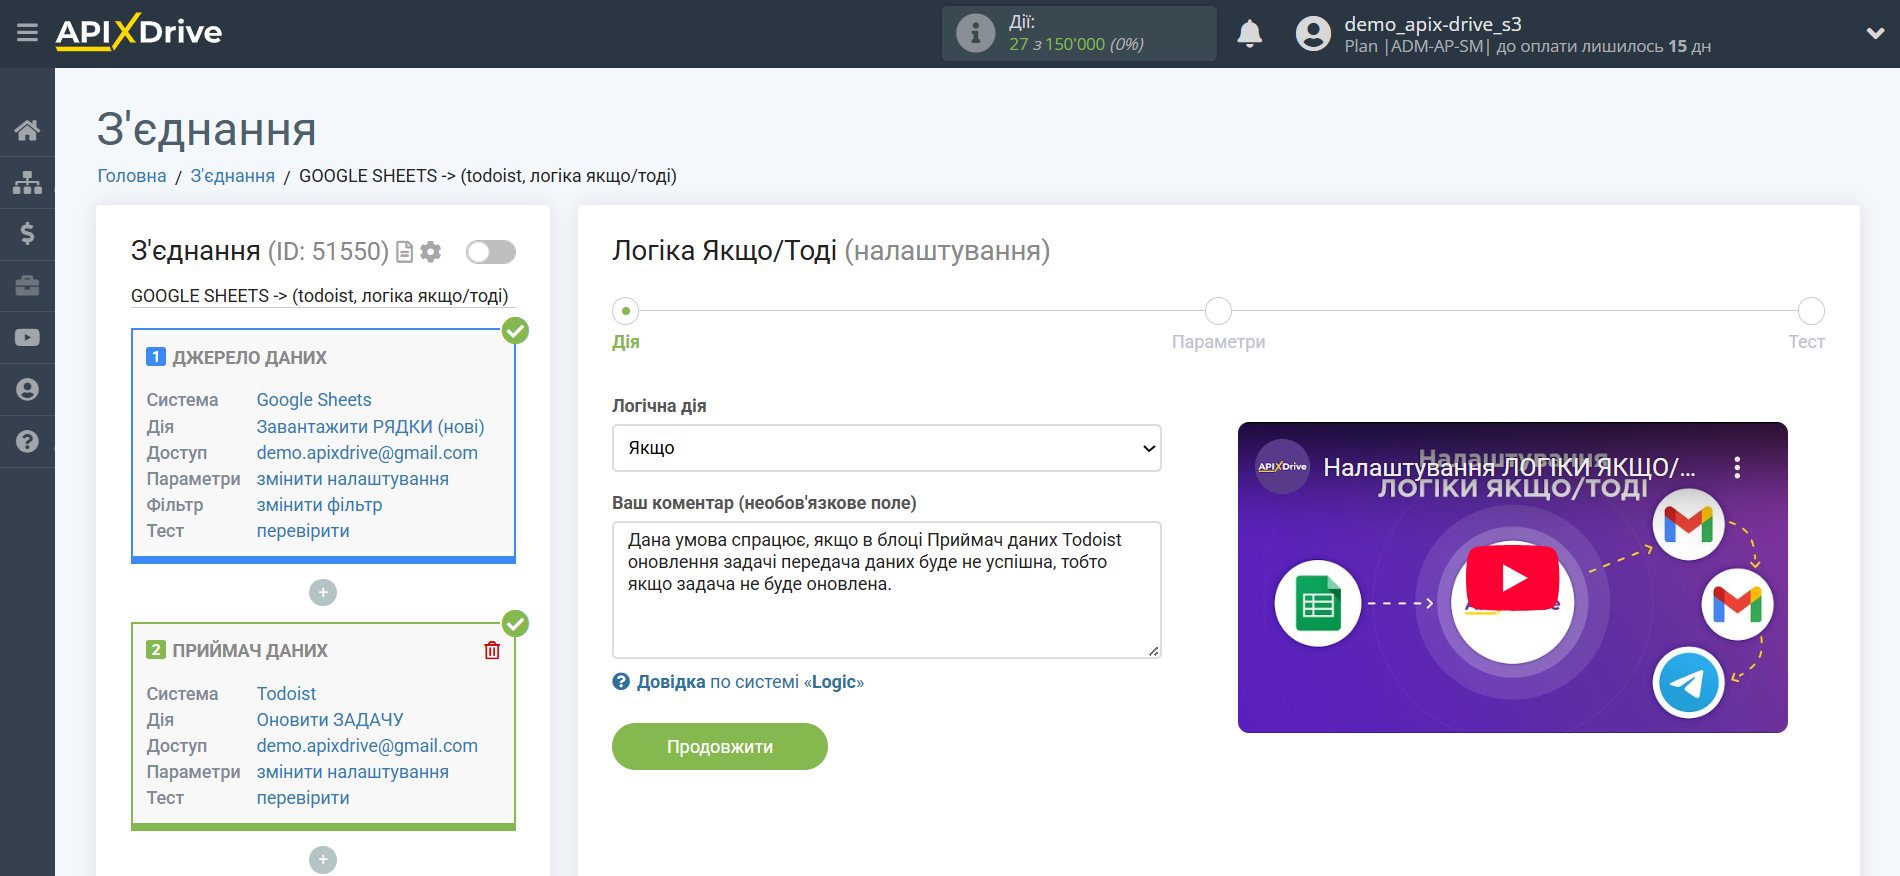Click the ApiXDrive channel avatar on video
Image resolution: width=1900 pixels, height=876 pixels.
[x=1283, y=467]
